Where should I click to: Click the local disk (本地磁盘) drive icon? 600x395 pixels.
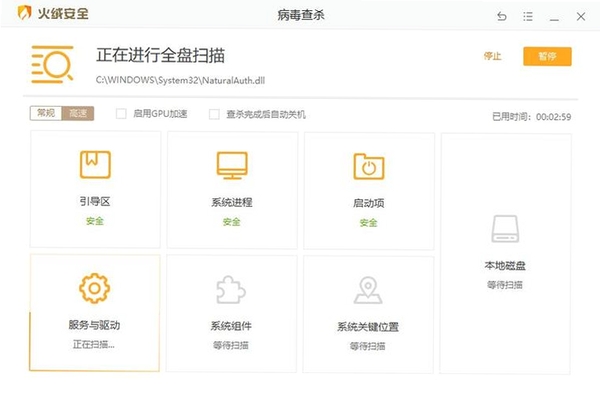click(x=505, y=229)
